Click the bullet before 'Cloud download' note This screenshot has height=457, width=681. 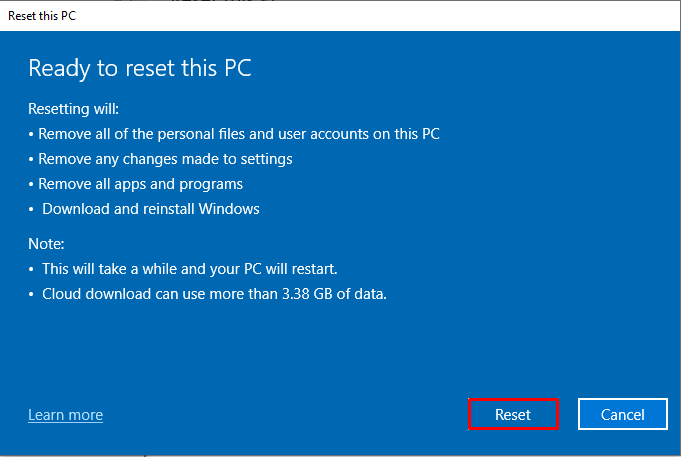pyautogui.click(x=31, y=295)
